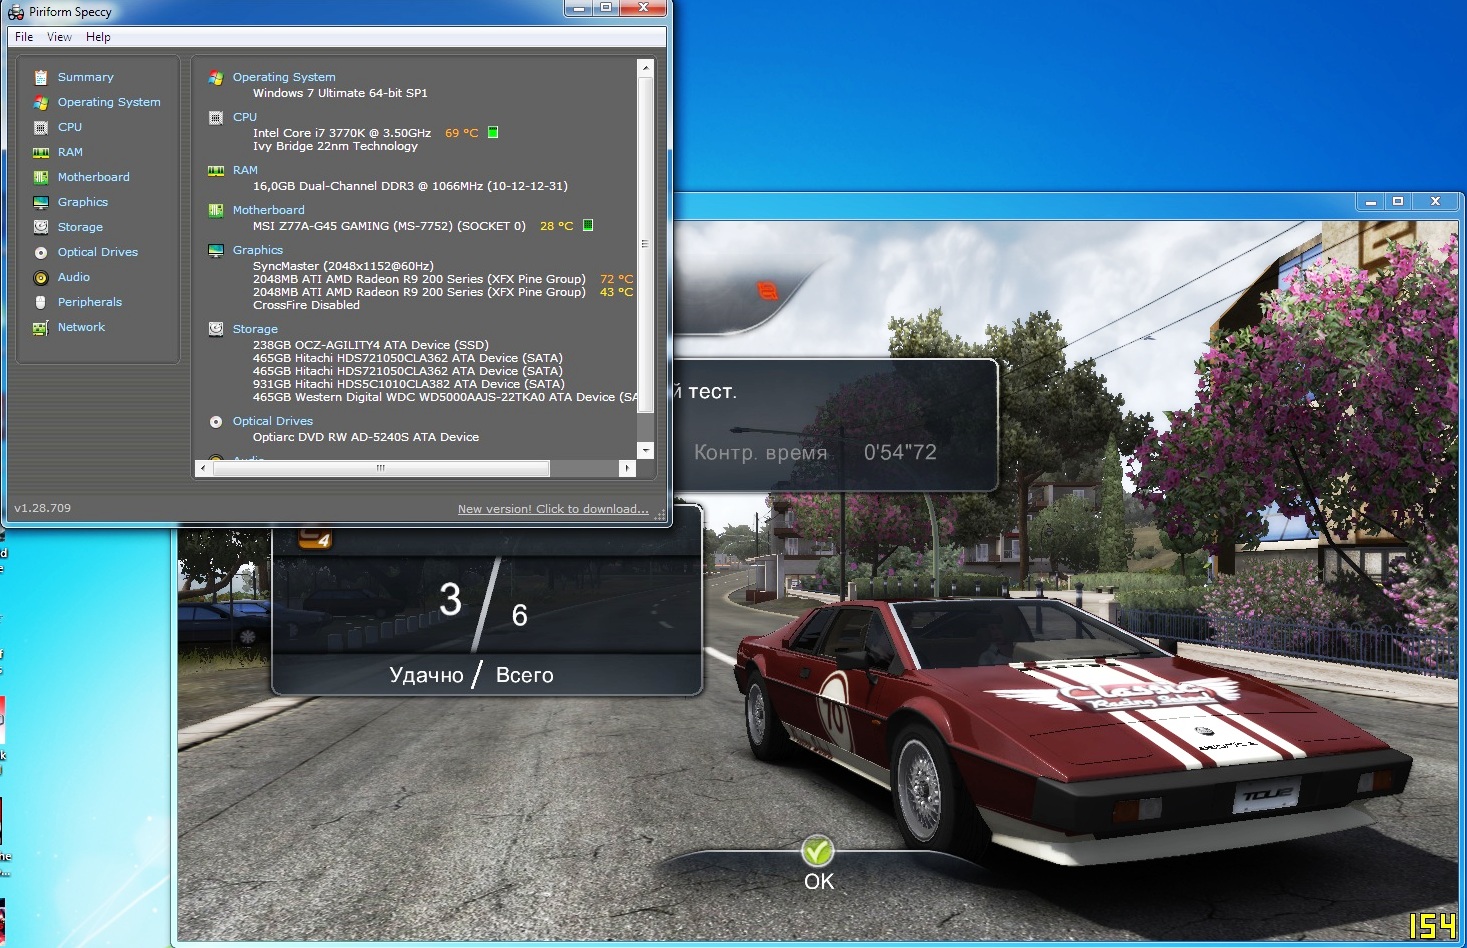Click the motherboard temperature value '28 °C'

(557, 226)
